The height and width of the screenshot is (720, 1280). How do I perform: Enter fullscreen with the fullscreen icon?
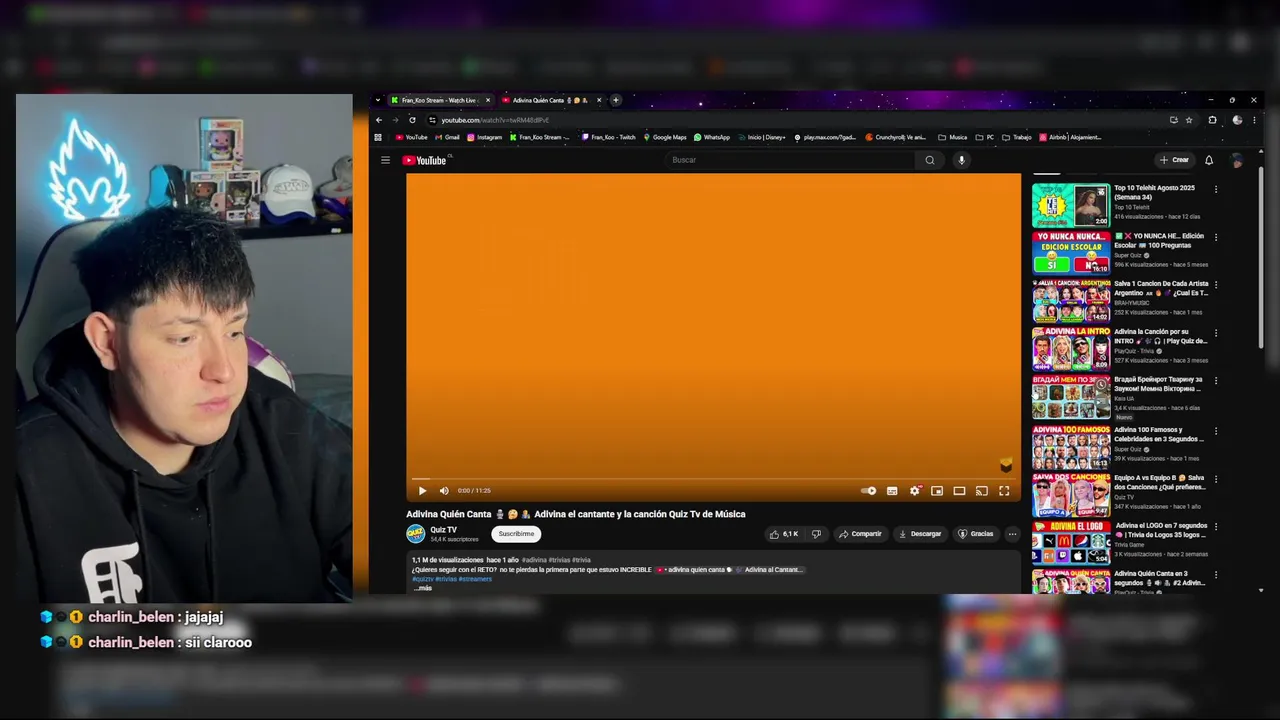pos(1004,491)
